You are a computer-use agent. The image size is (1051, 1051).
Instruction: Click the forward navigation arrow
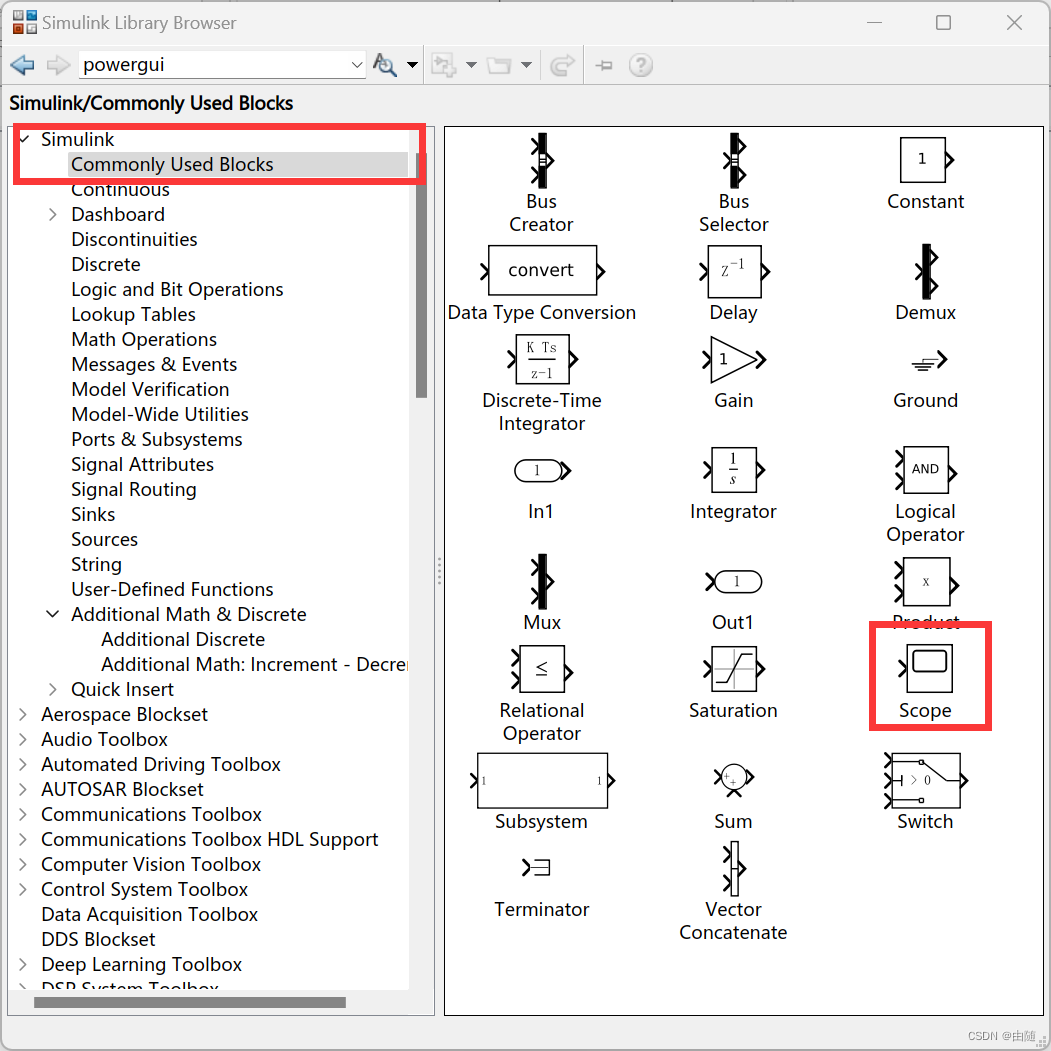(x=59, y=65)
